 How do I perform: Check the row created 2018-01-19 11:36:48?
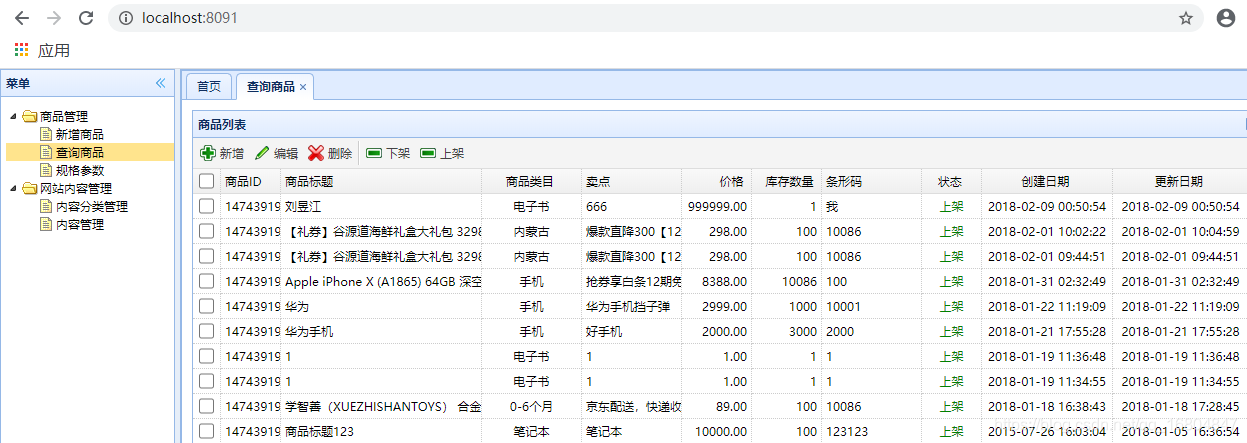pyautogui.click(x=206, y=356)
